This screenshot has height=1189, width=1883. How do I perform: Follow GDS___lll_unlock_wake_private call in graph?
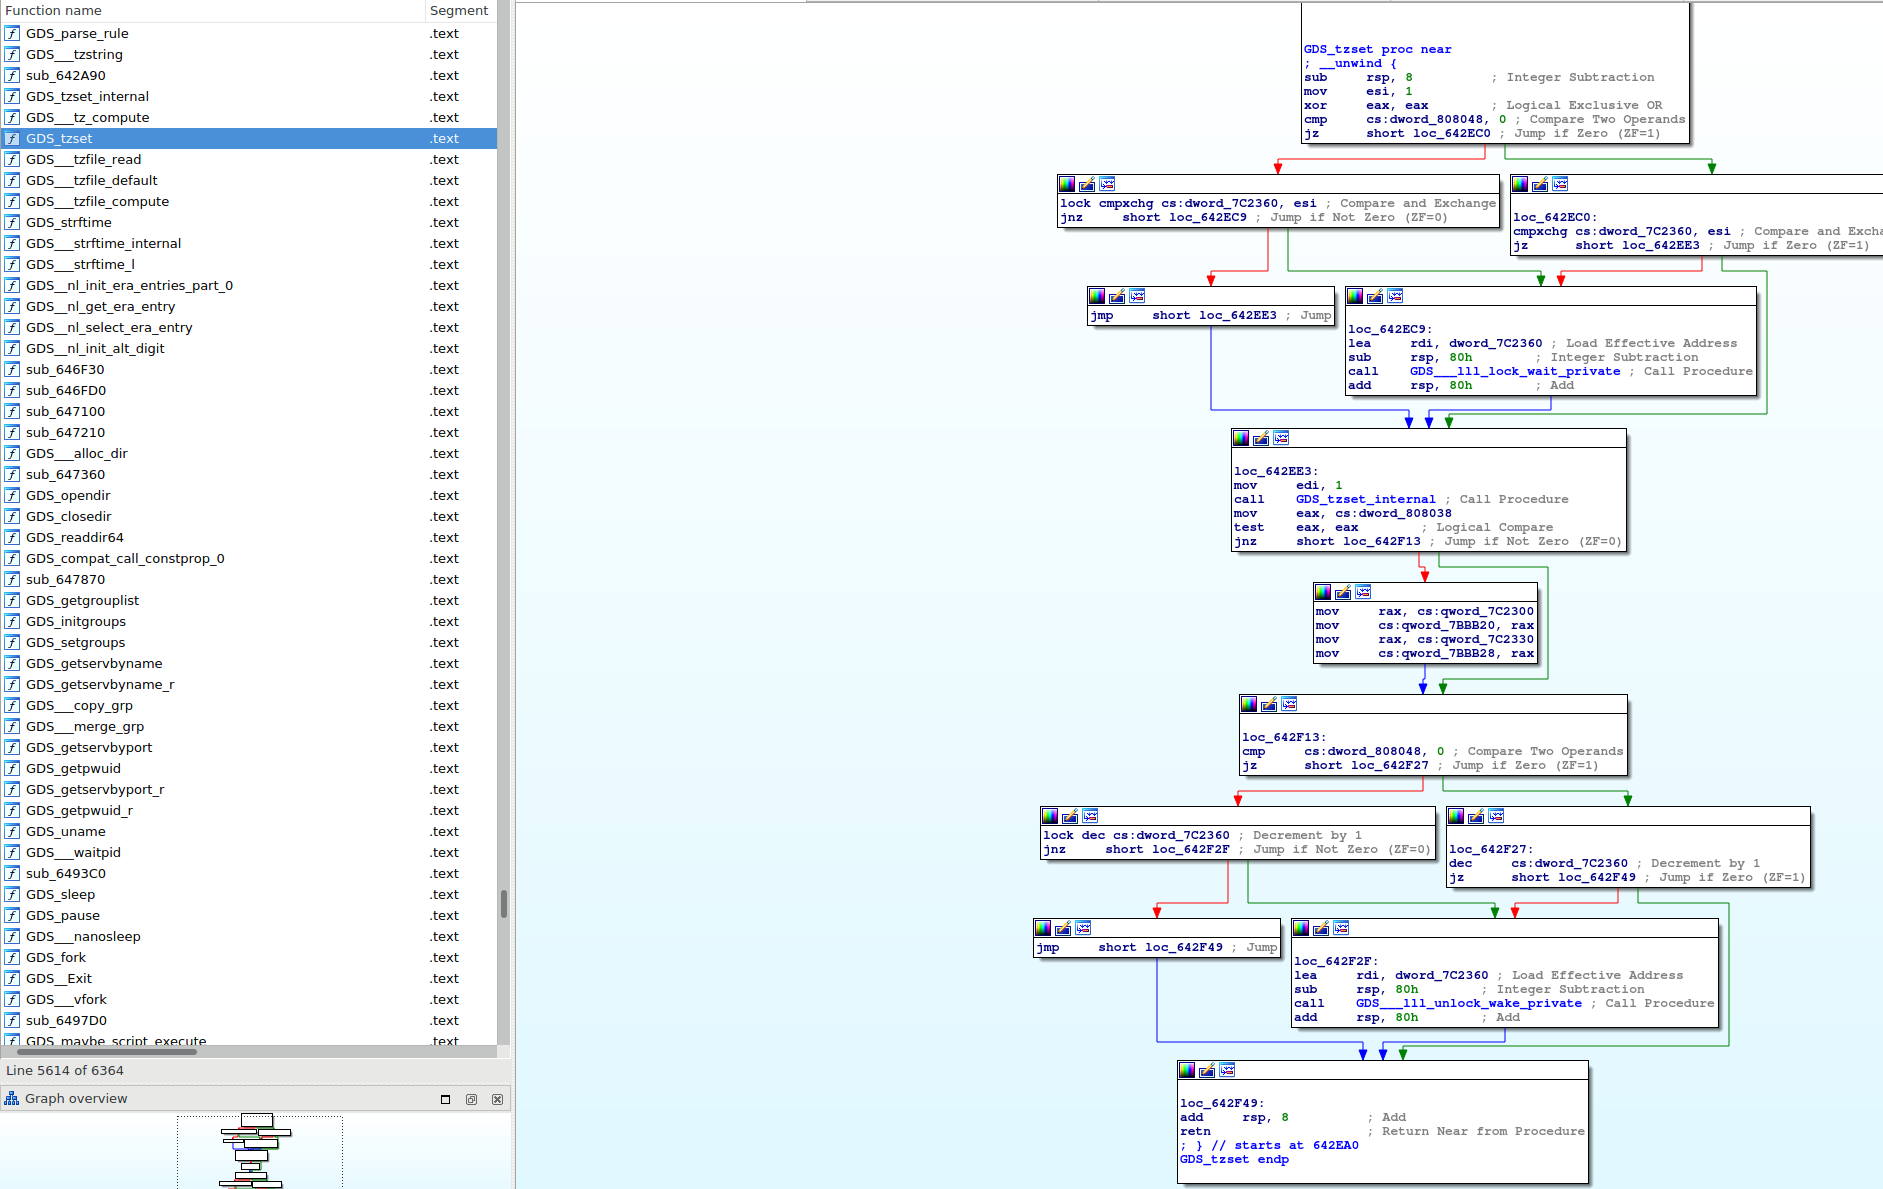(x=1468, y=1003)
